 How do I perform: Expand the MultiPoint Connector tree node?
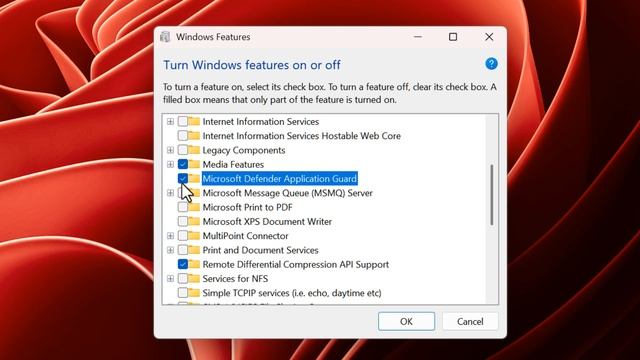(170, 236)
